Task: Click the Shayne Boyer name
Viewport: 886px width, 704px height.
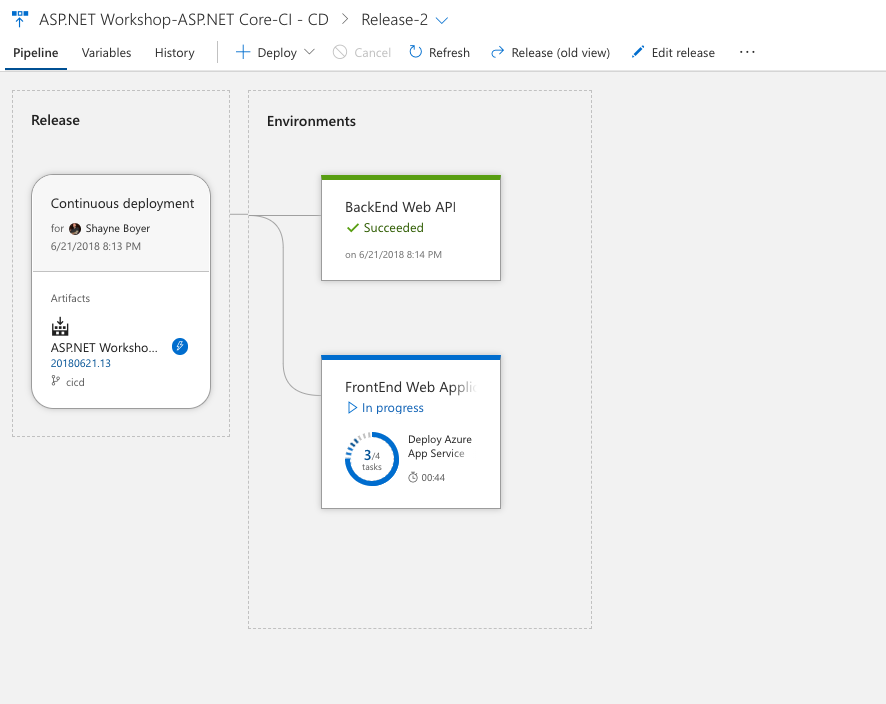Action: click(x=118, y=228)
